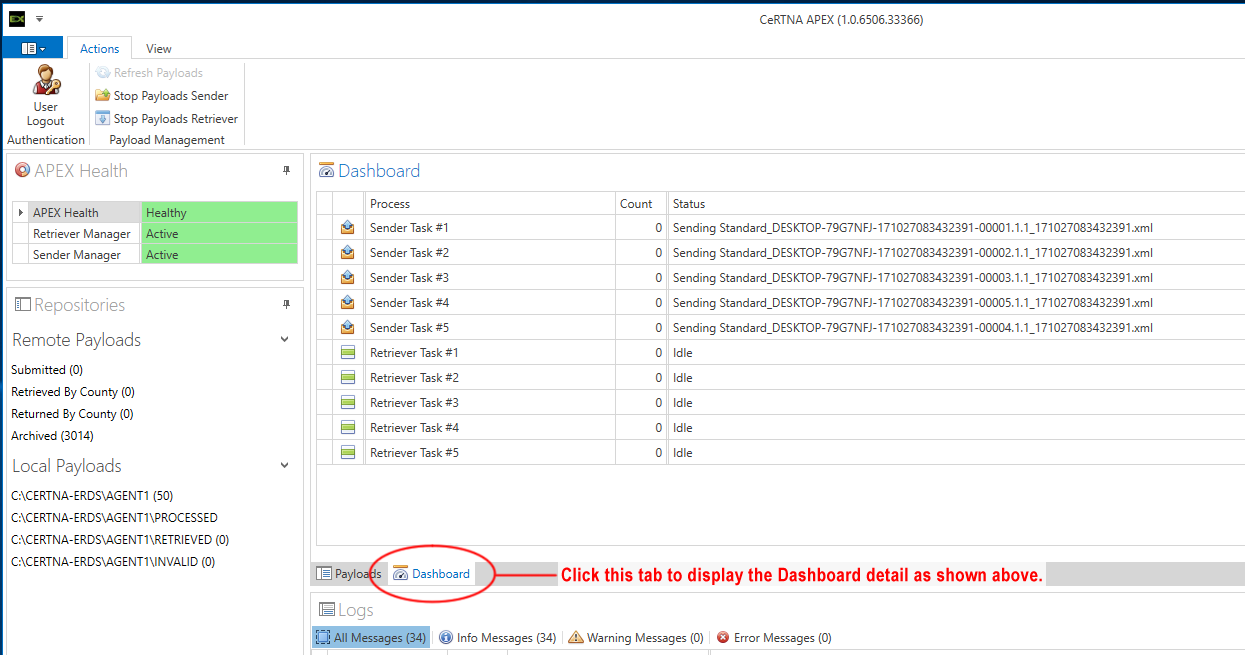Screen dimensions: 1245x655
Task: Pin the Repositories panel
Action: (x=286, y=305)
